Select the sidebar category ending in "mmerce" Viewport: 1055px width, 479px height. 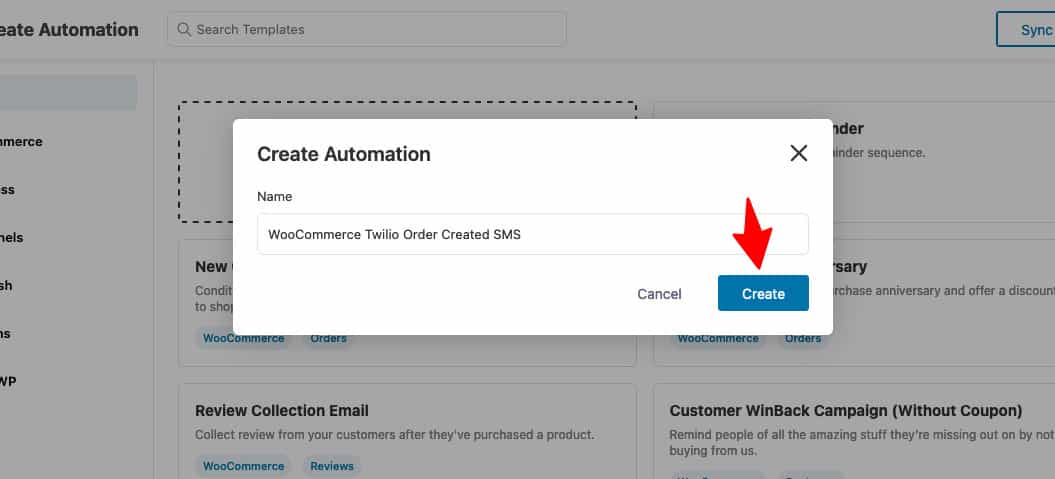click(22, 142)
